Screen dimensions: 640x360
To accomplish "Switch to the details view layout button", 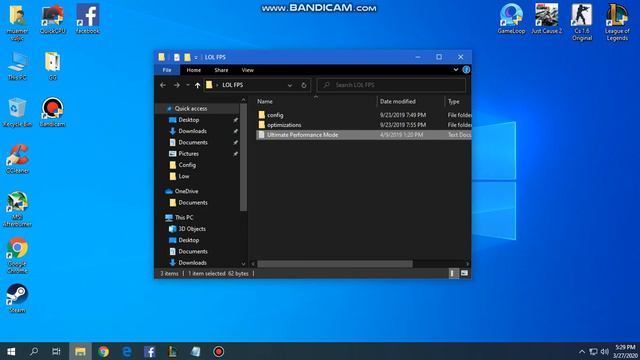I will pyautogui.click(x=453, y=273).
